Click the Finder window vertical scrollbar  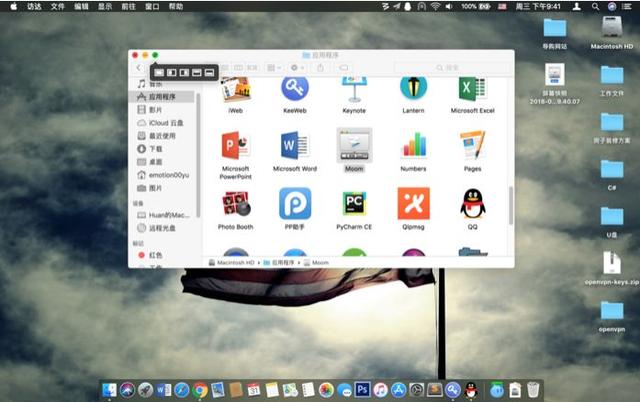(x=511, y=205)
